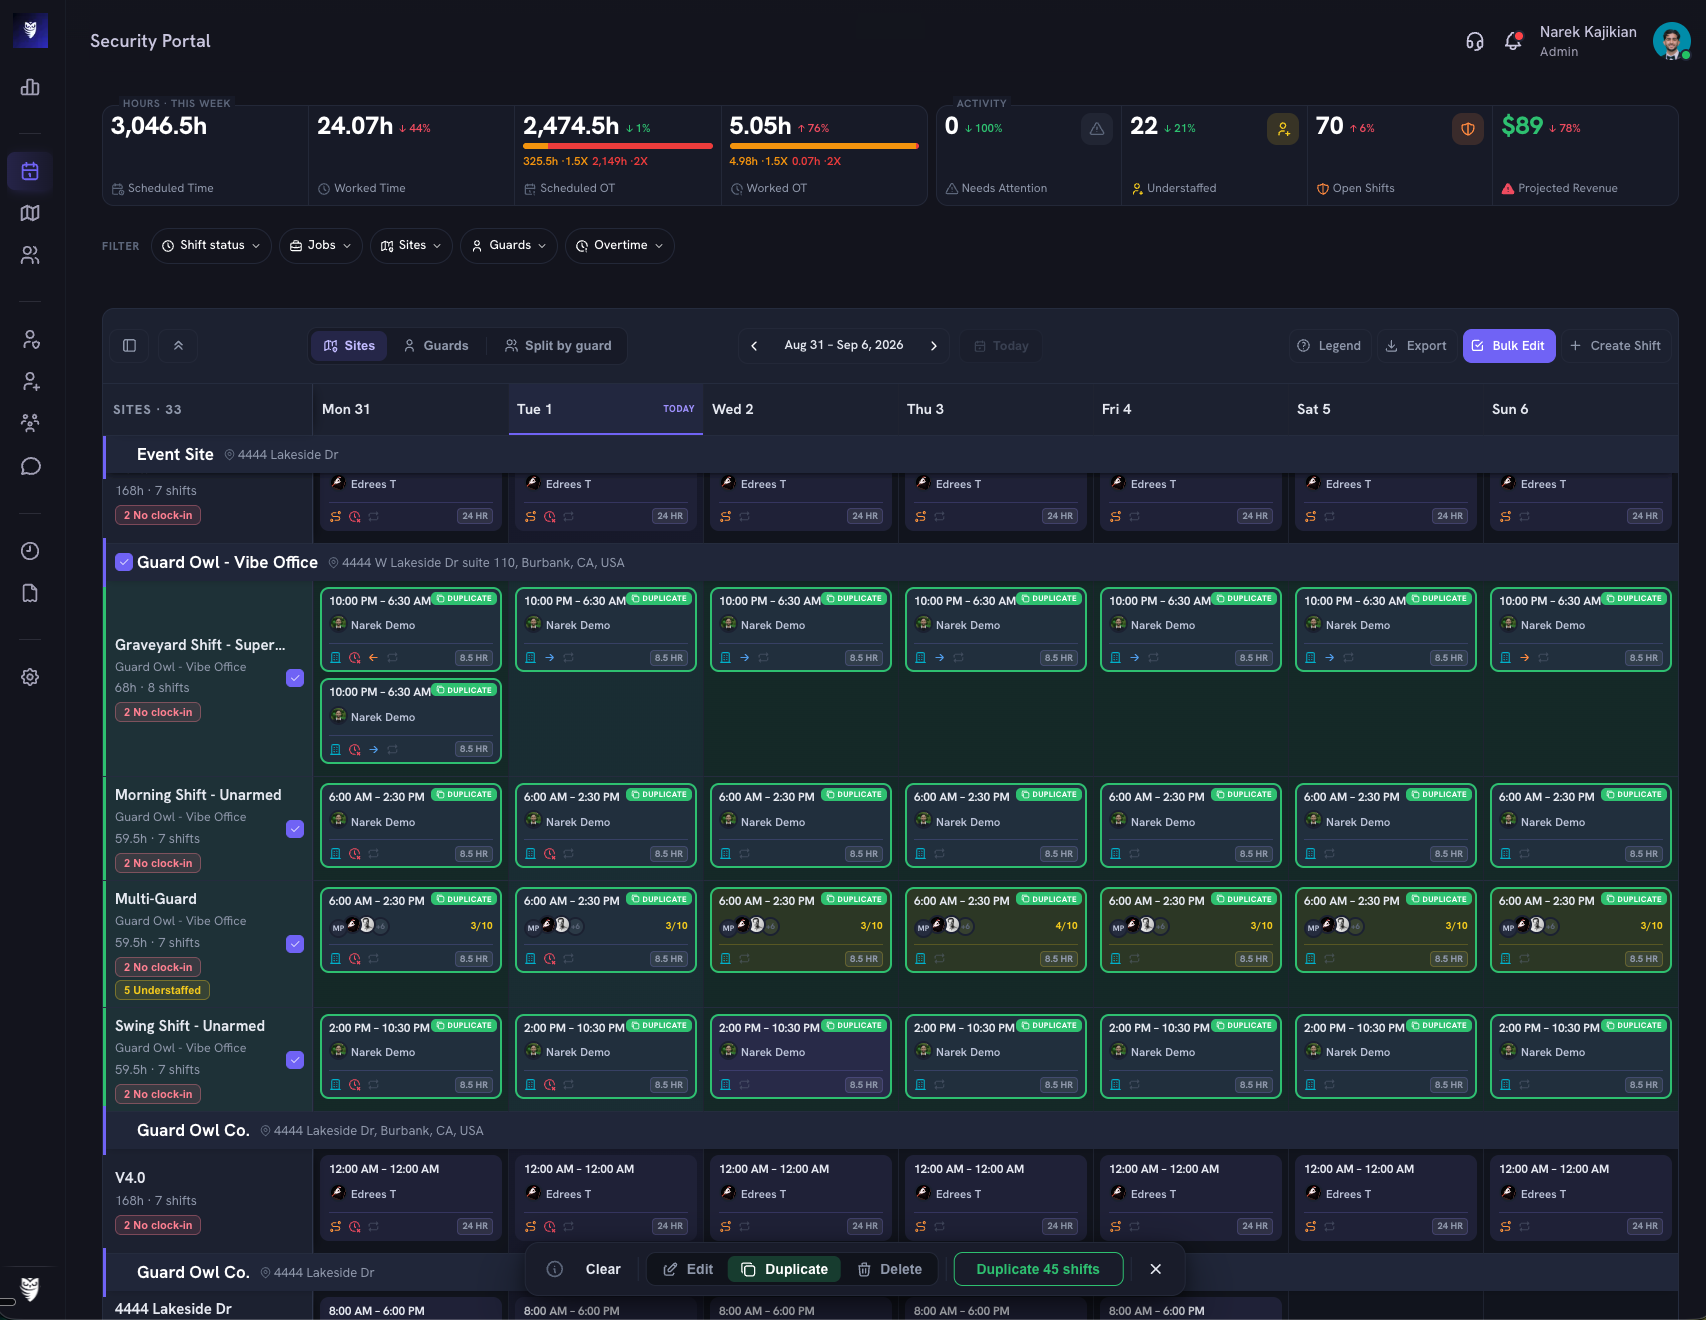The height and width of the screenshot is (1320, 1706).
Task: Go to previous week arrow
Action: click(x=754, y=346)
